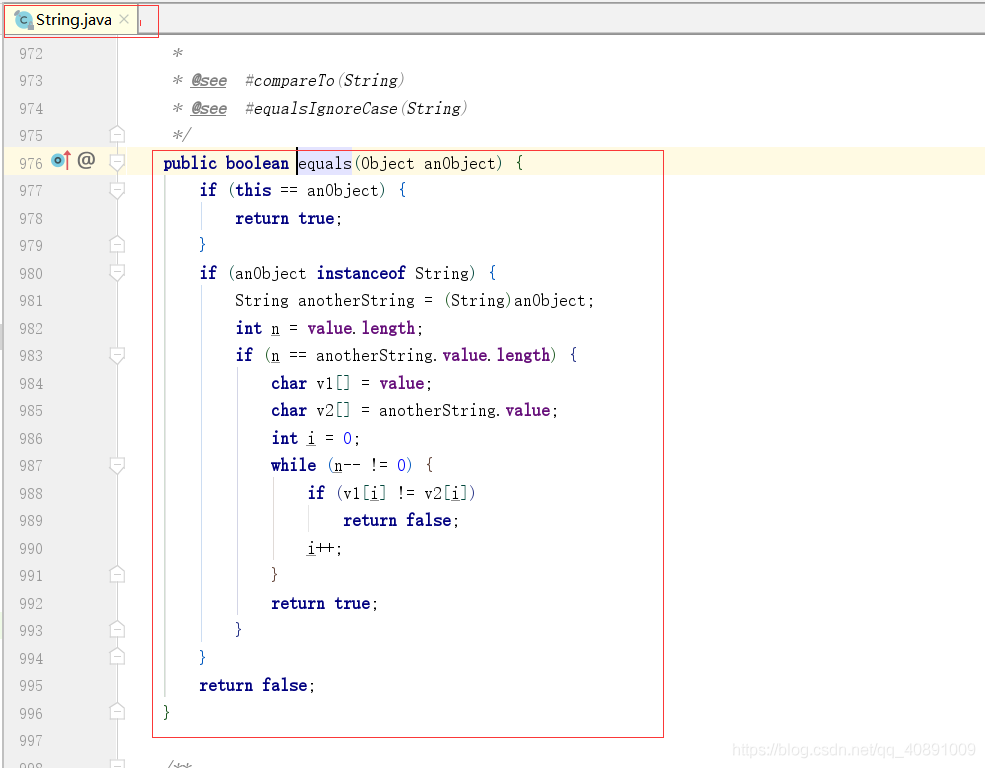Screen dimensions: 985x768
Task: Click 'Object anObject' parameter on line 976
Action: coord(428,163)
